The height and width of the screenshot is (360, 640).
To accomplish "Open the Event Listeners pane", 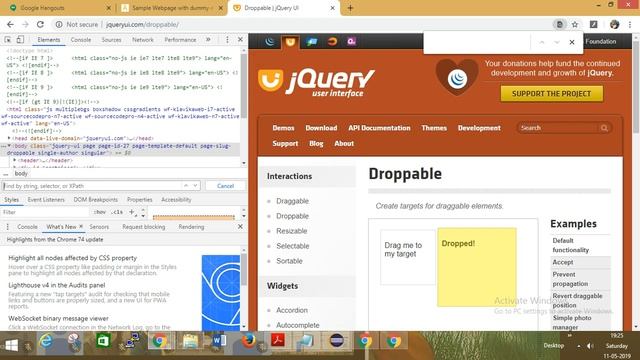I will pos(46,200).
